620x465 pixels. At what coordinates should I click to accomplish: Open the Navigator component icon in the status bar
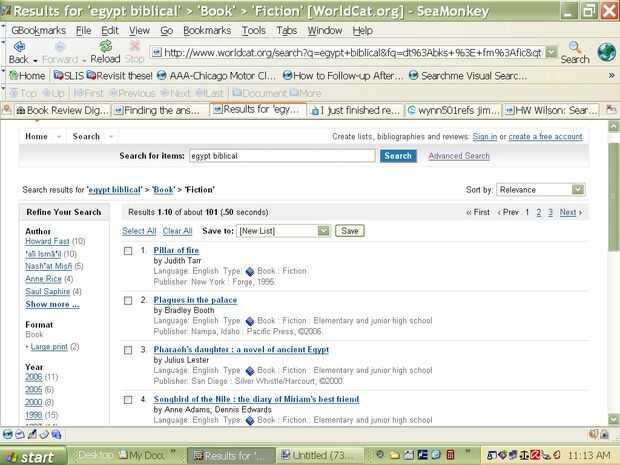8,434
